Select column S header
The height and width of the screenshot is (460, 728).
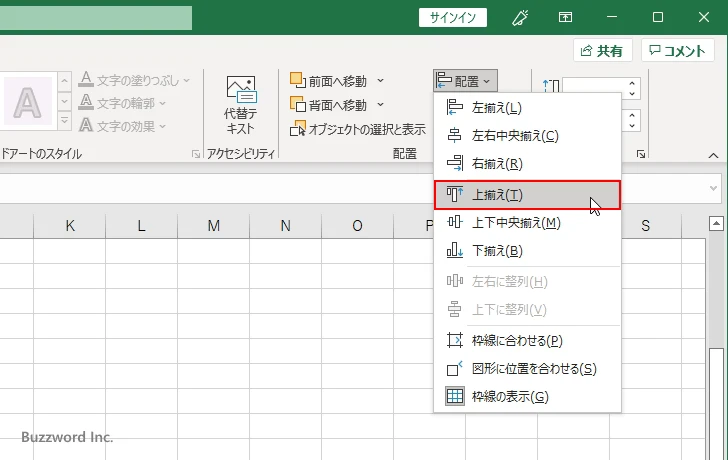pyautogui.click(x=645, y=226)
